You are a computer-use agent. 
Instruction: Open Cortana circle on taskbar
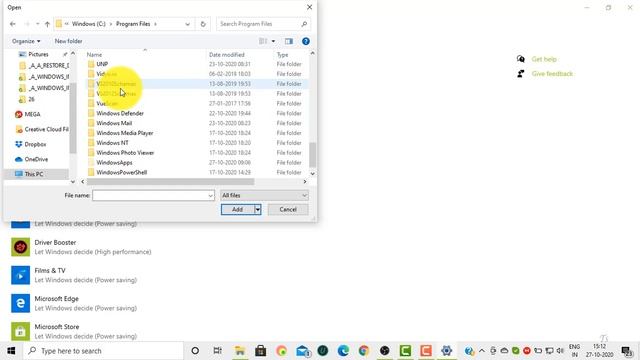(x=195, y=351)
